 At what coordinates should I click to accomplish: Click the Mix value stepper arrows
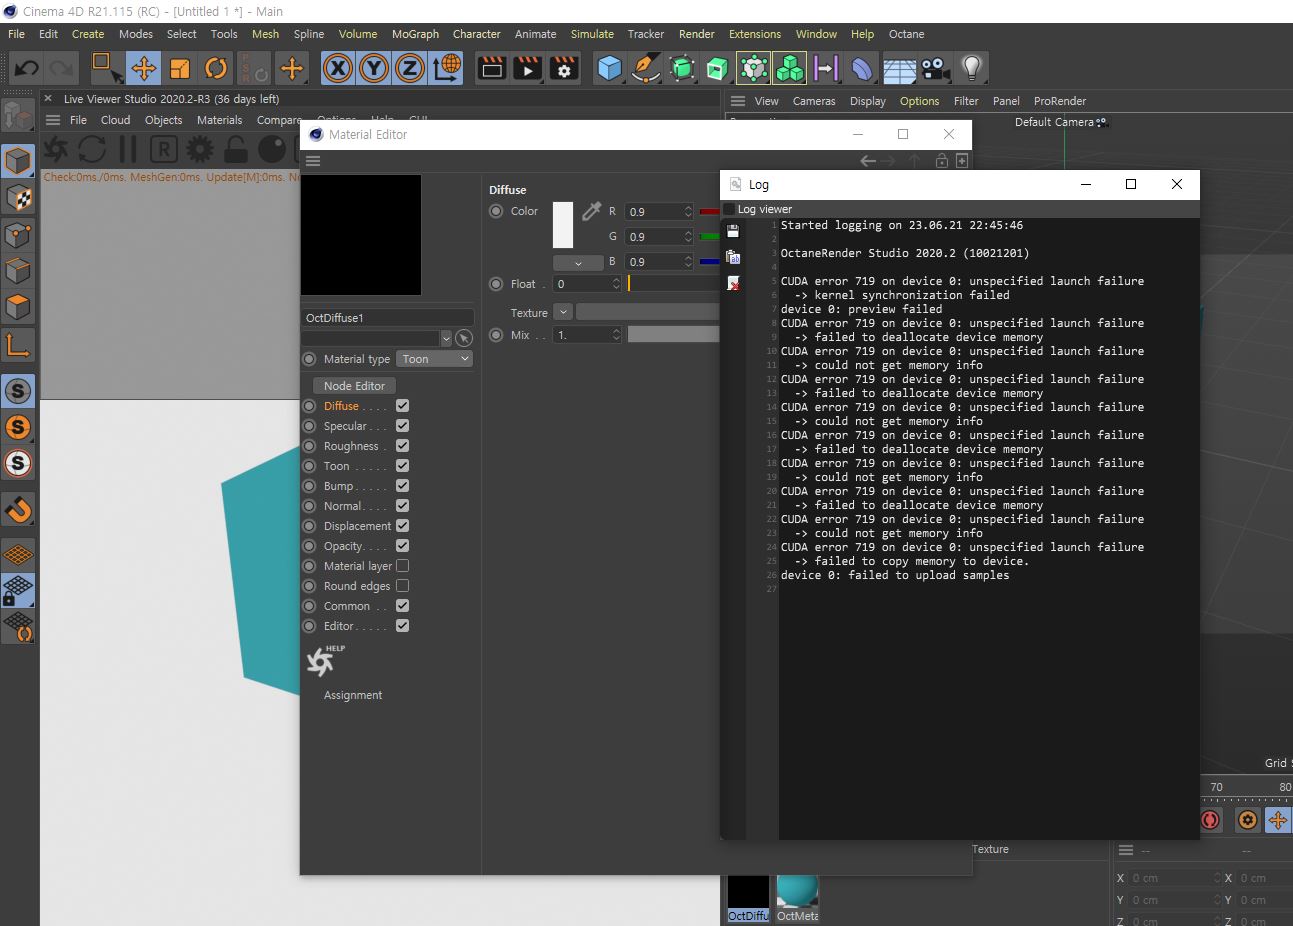(x=616, y=335)
